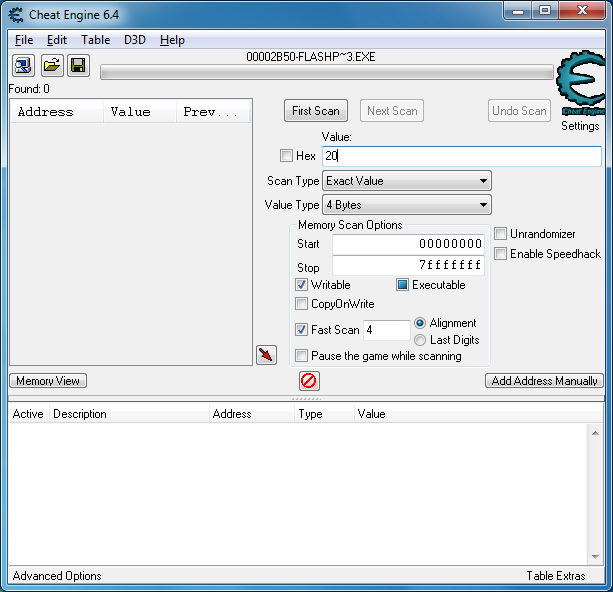Click the Undo Scan button
Image resolution: width=613 pixels, height=592 pixels.
[x=519, y=111]
